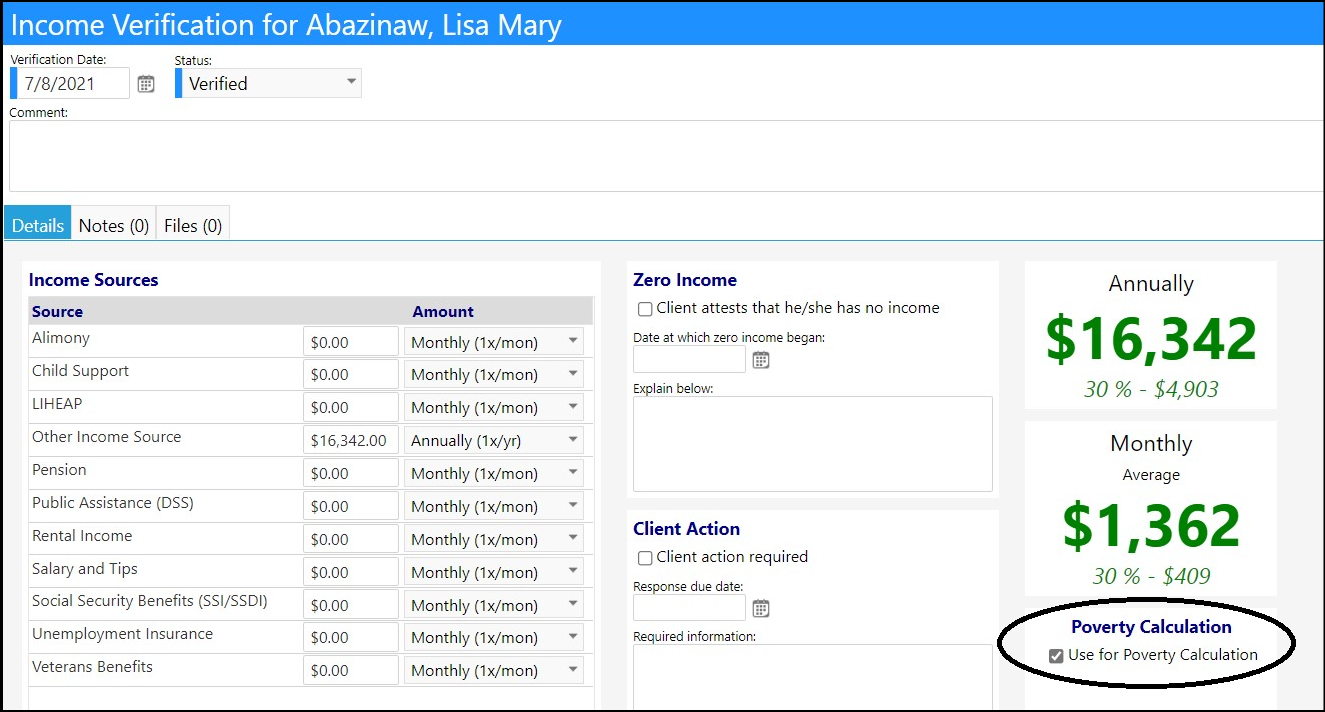Click the Comment text box

[x=666, y=156]
